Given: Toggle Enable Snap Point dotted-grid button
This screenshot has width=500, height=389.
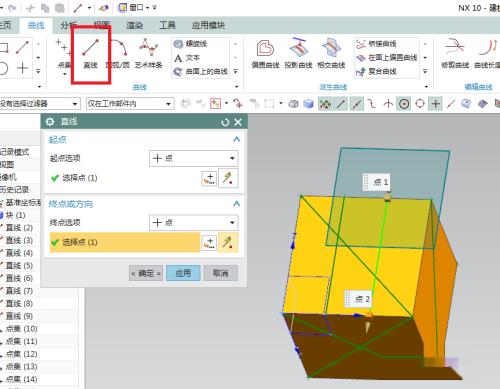Looking at the screenshot, I should pyautogui.click(x=325, y=104).
